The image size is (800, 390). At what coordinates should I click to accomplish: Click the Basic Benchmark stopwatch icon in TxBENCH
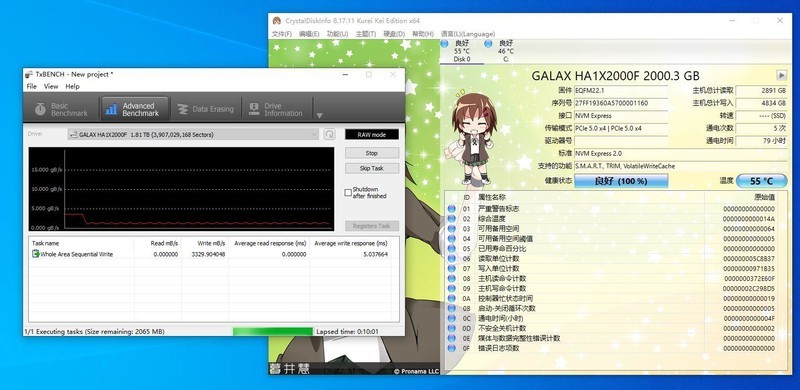[40, 109]
